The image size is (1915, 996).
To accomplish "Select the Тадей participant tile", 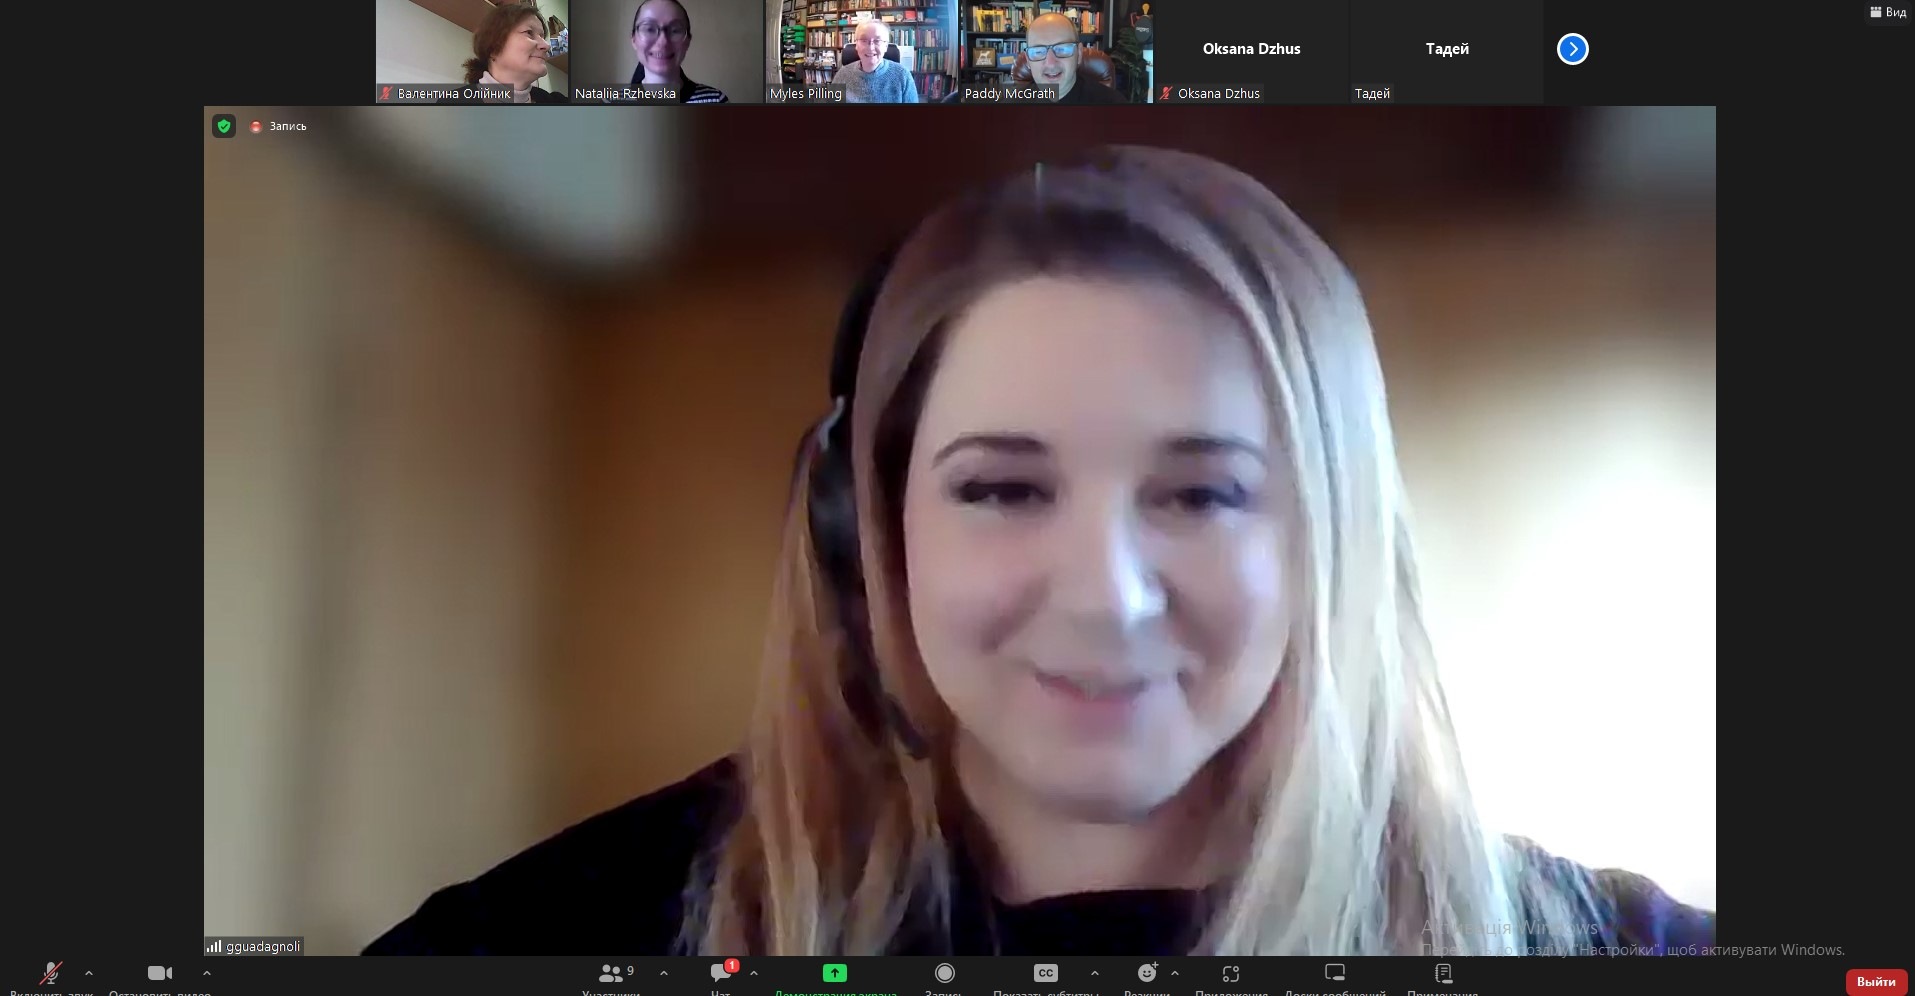I will tap(1447, 51).
